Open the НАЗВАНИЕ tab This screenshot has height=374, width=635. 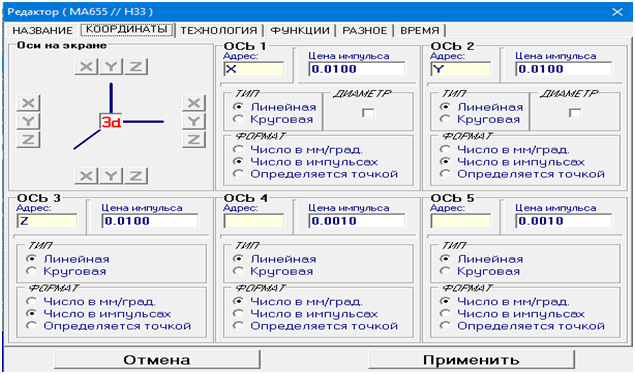[43, 30]
